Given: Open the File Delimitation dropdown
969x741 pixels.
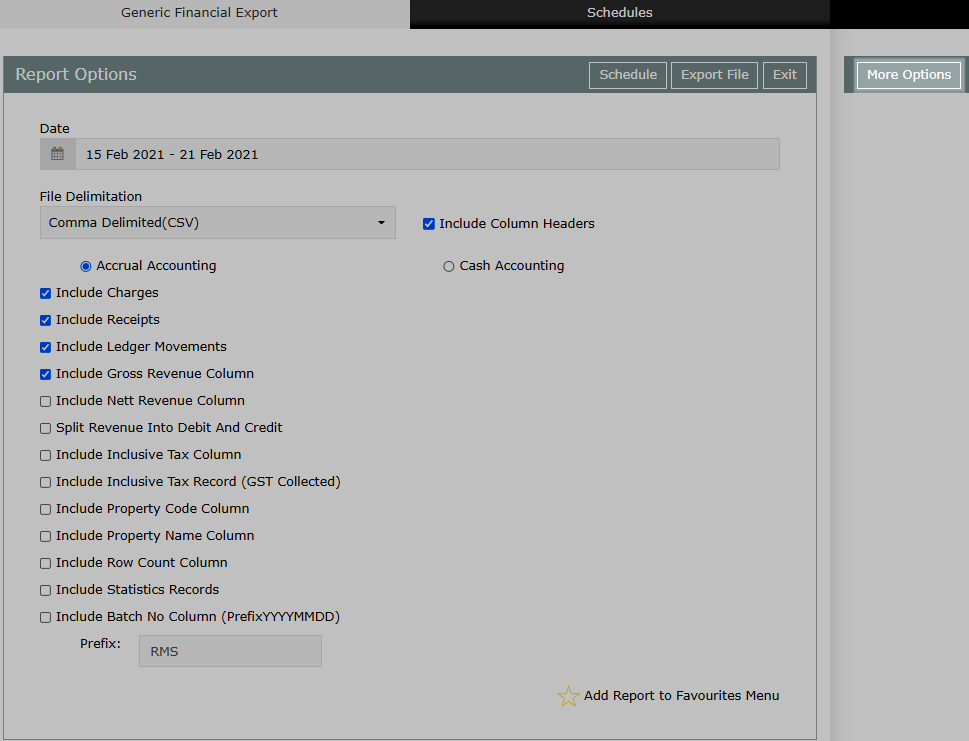Looking at the screenshot, I should [218, 222].
